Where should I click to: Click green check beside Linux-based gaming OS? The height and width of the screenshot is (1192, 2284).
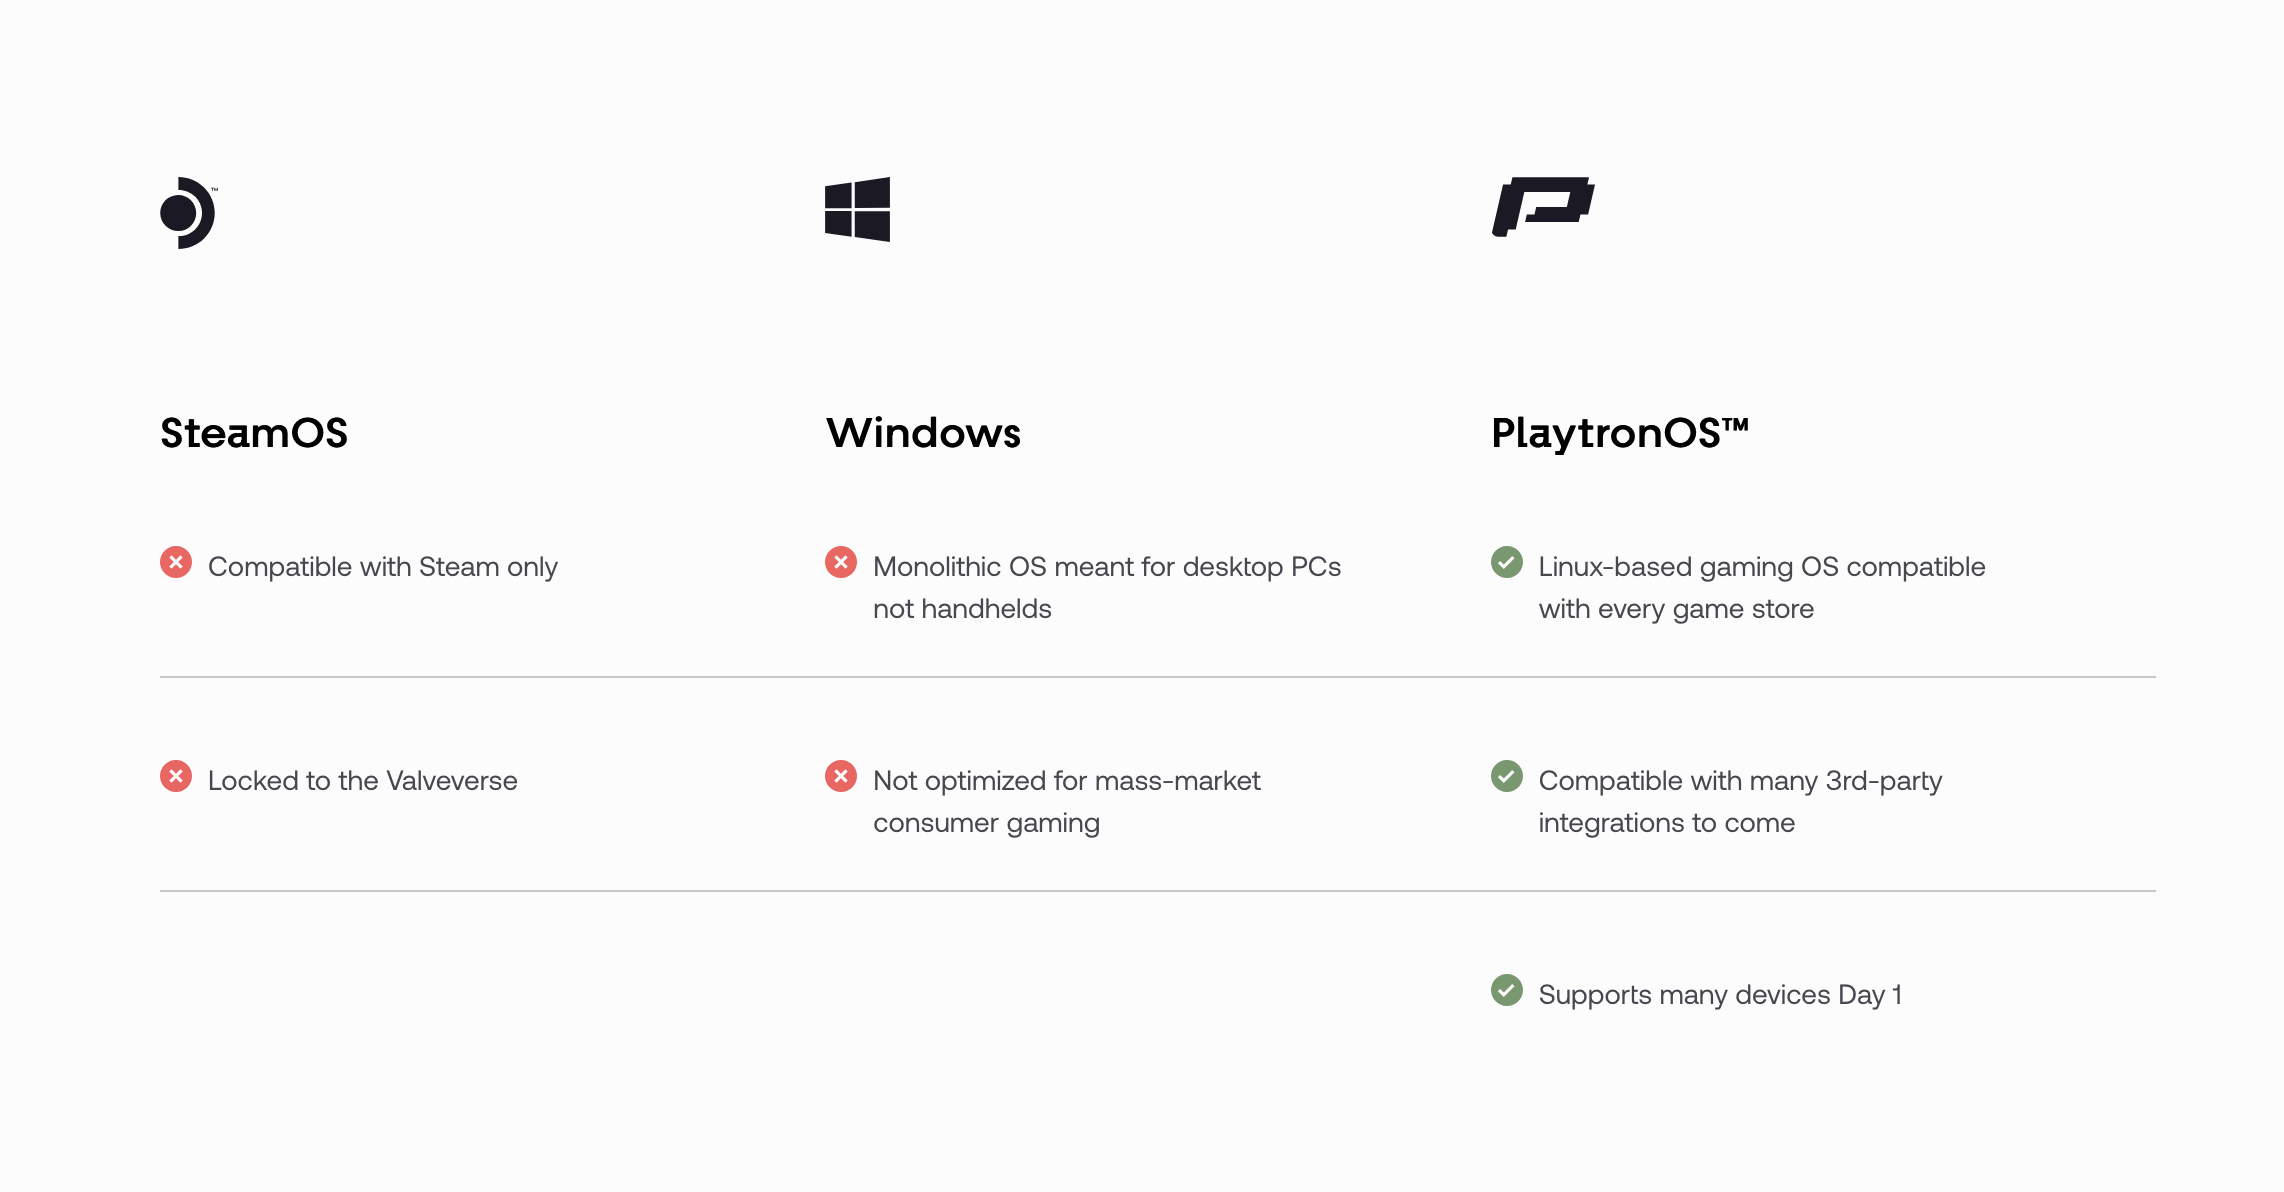[x=1506, y=563]
